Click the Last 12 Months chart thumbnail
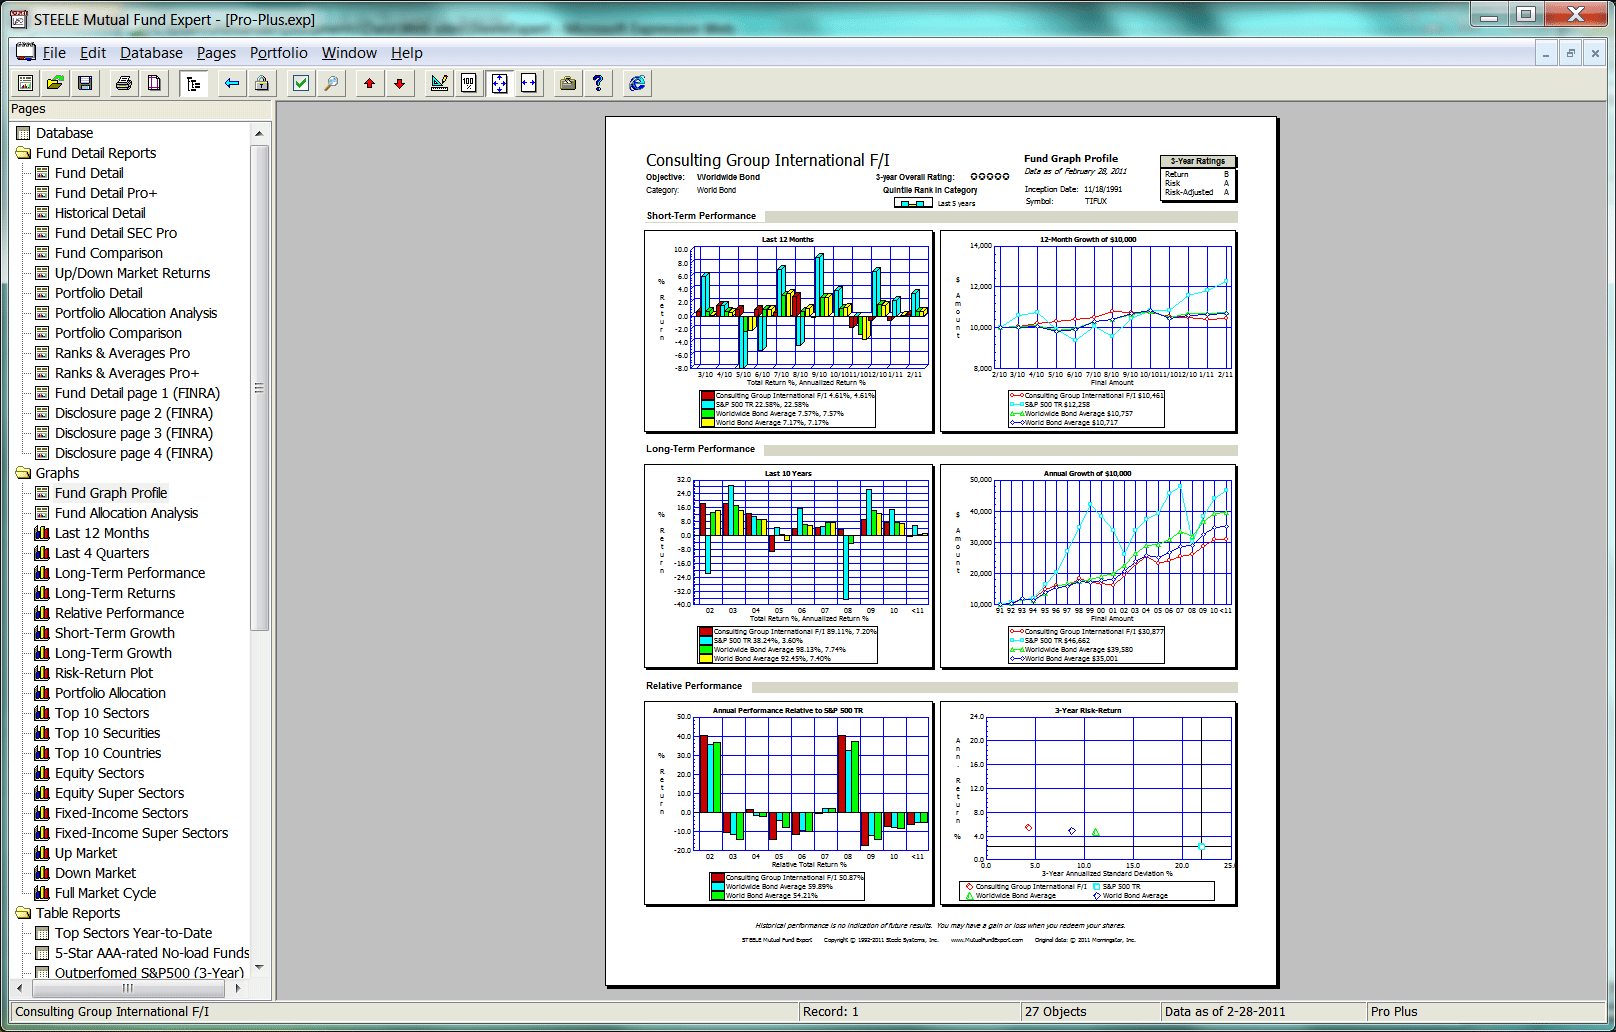 [789, 332]
